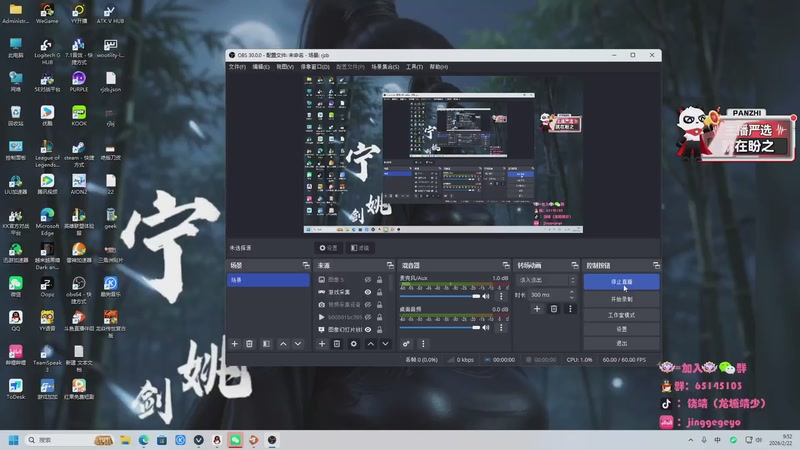800x450 pixels.
Task: Open the 场景集合(S) menu
Action: point(385,67)
